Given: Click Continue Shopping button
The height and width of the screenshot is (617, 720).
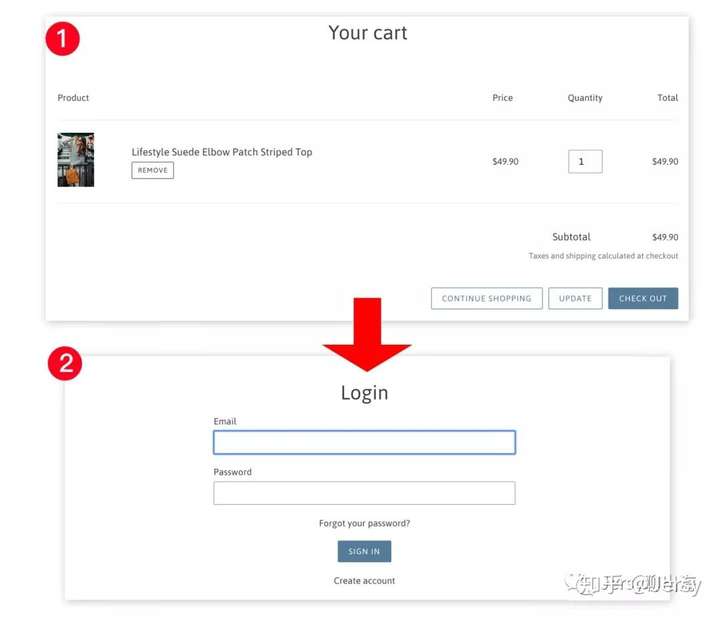Looking at the screenshot, I should [487, 298].
